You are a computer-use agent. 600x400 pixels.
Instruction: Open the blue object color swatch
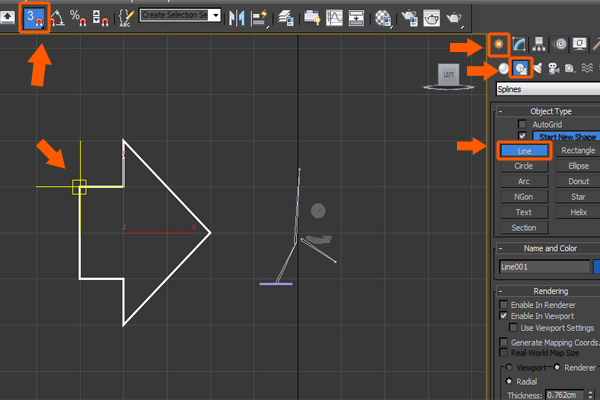[x=597, y=267]
